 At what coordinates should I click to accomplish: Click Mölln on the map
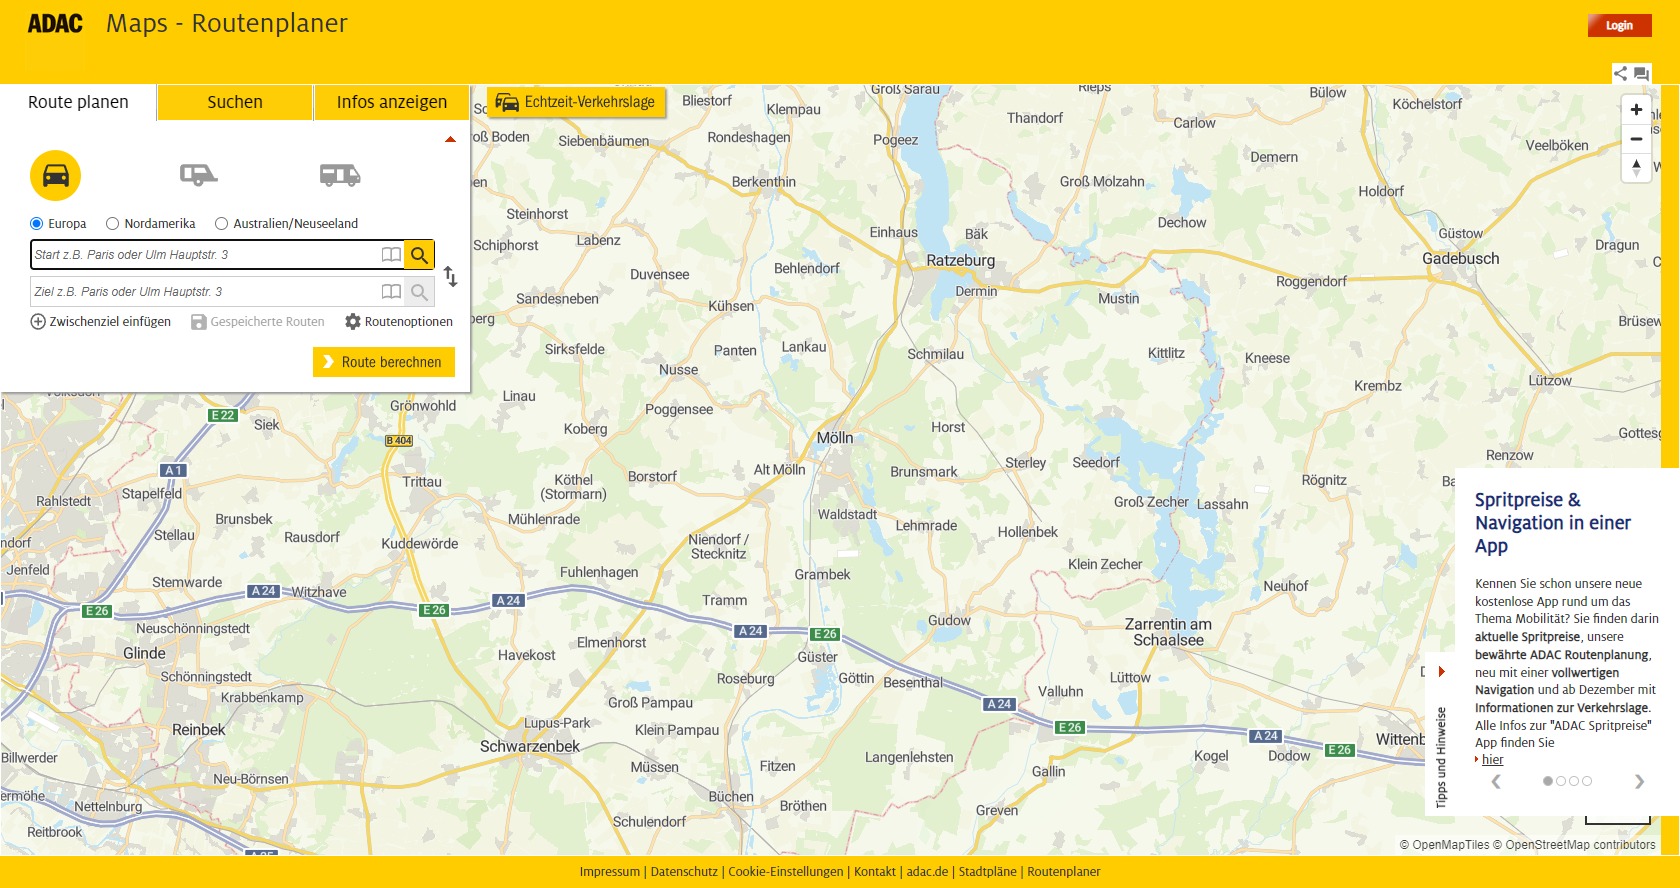(835, 438)
